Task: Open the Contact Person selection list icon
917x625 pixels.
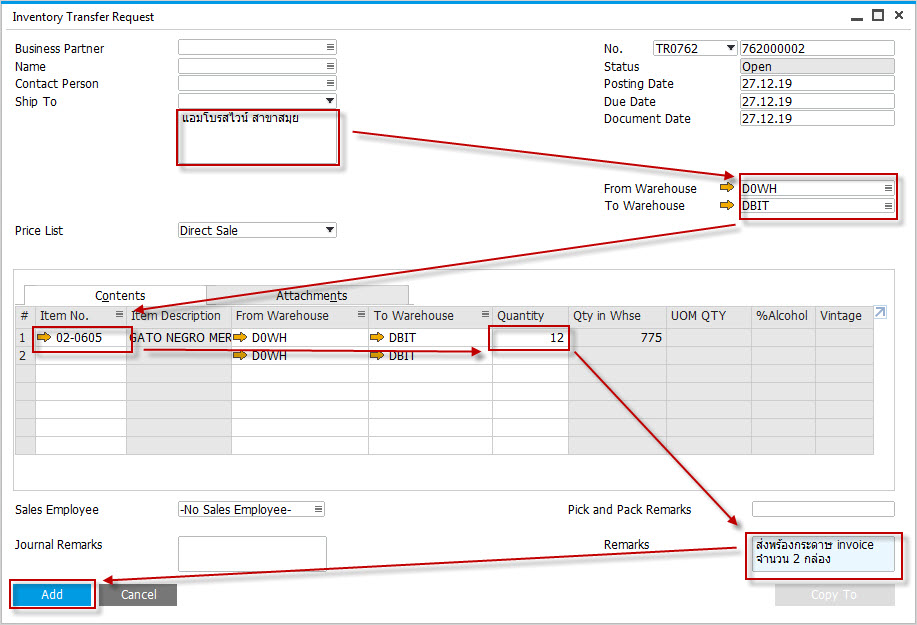Action: pos(330,83)
